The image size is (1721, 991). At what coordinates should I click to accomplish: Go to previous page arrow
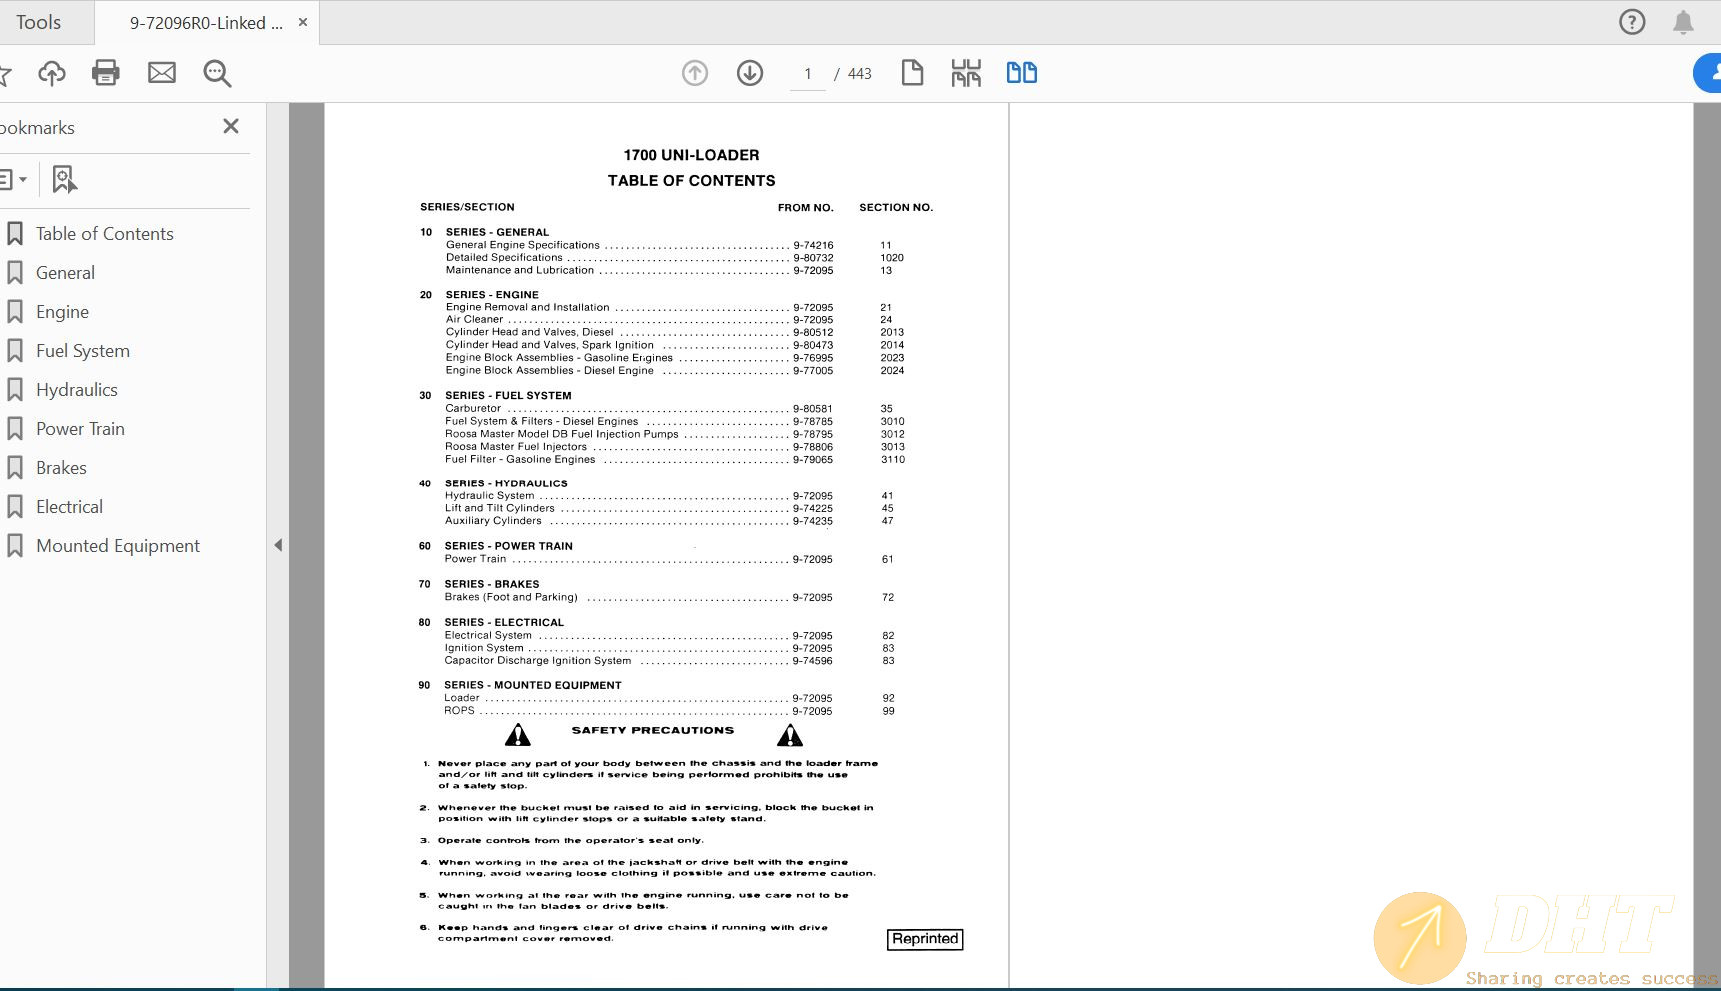point(695,73)
